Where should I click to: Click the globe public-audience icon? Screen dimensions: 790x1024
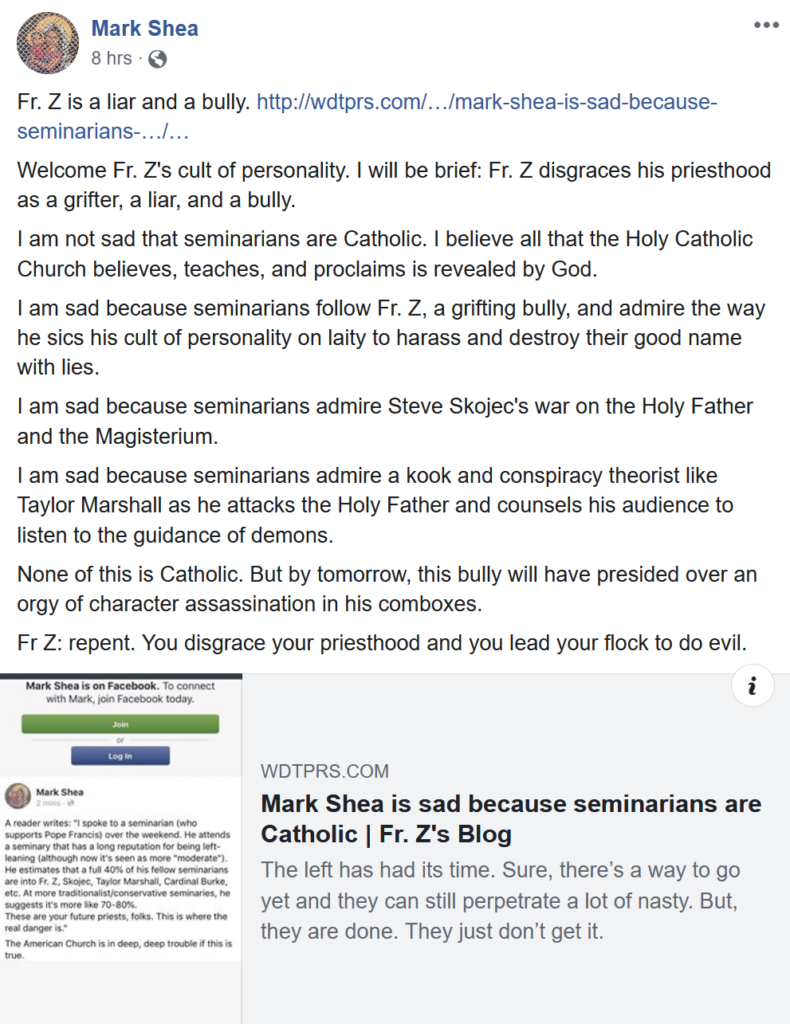[157, 59]
